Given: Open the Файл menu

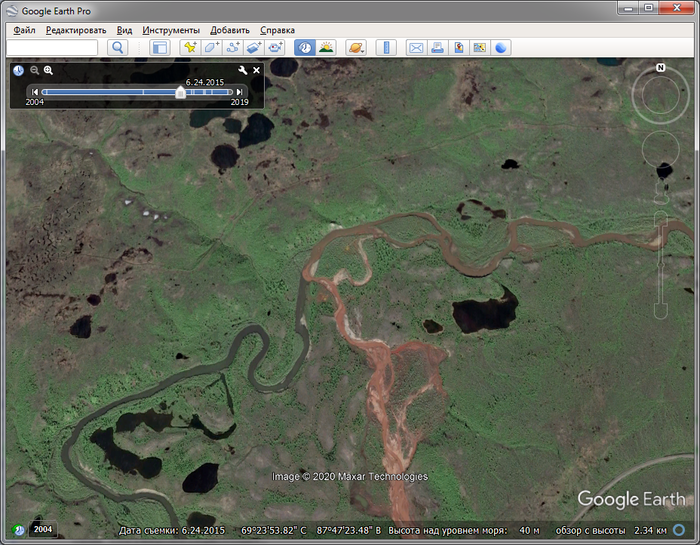Looking at the screenshot, I should click(x=25, y=30).
